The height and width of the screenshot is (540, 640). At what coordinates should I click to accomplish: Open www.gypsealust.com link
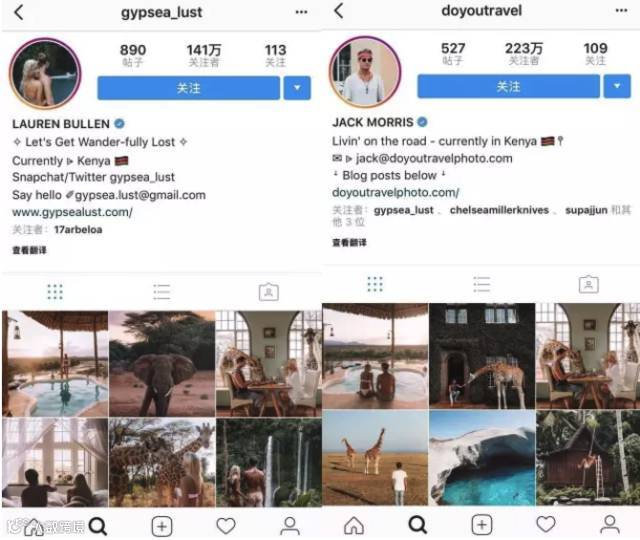pos(72,212)
